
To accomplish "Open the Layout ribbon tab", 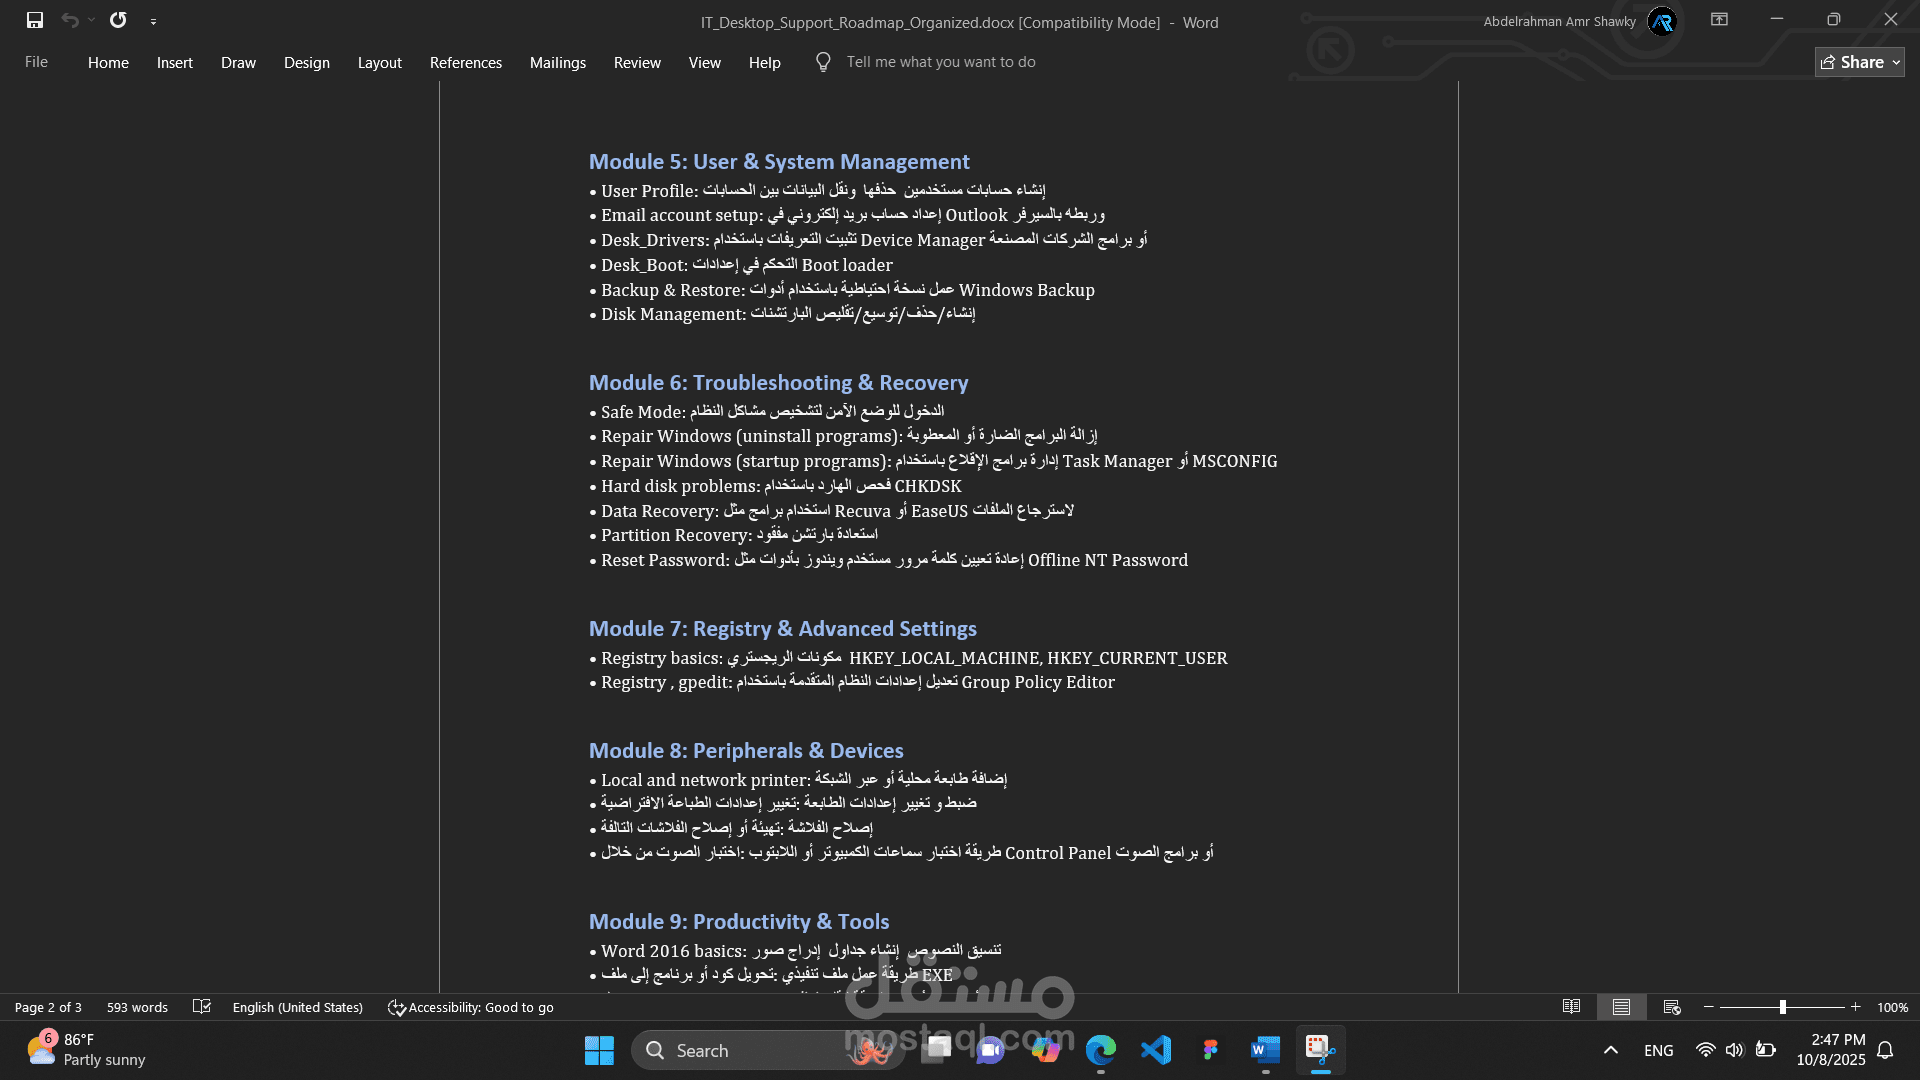I will tap(379, 62).
